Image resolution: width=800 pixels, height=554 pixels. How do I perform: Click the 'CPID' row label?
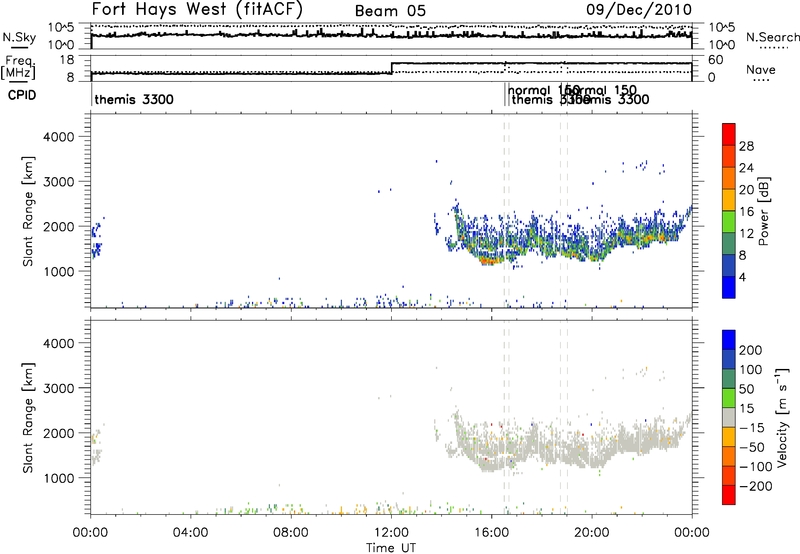(22, 95)
